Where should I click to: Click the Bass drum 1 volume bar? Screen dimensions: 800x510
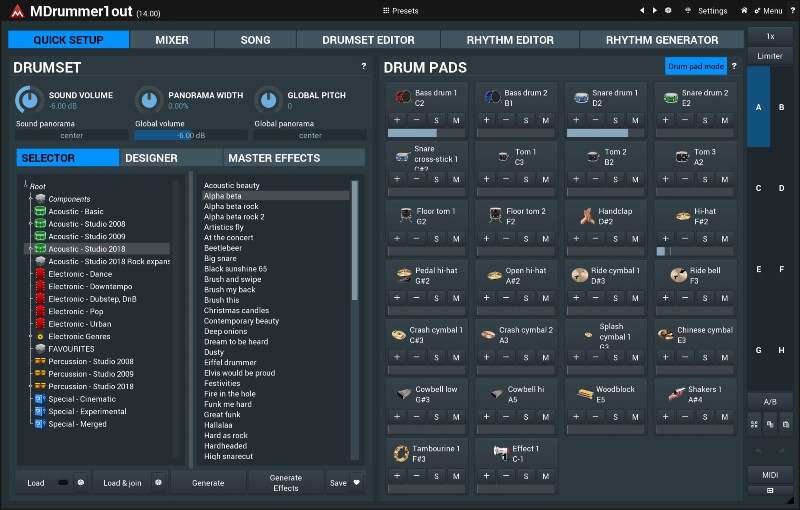[426, 133]
